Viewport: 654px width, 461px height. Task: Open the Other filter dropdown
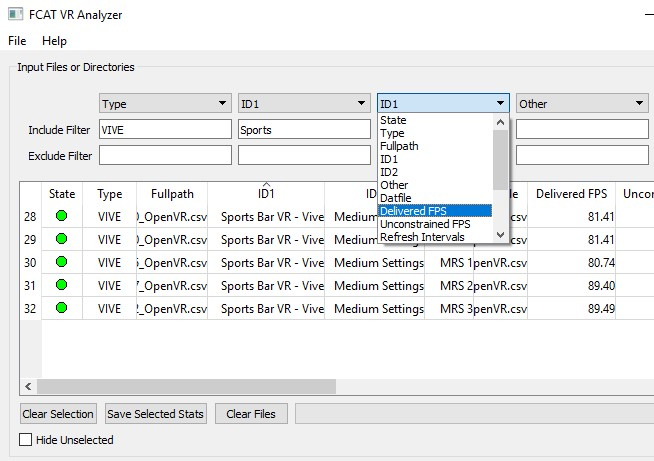coord(582,104)
